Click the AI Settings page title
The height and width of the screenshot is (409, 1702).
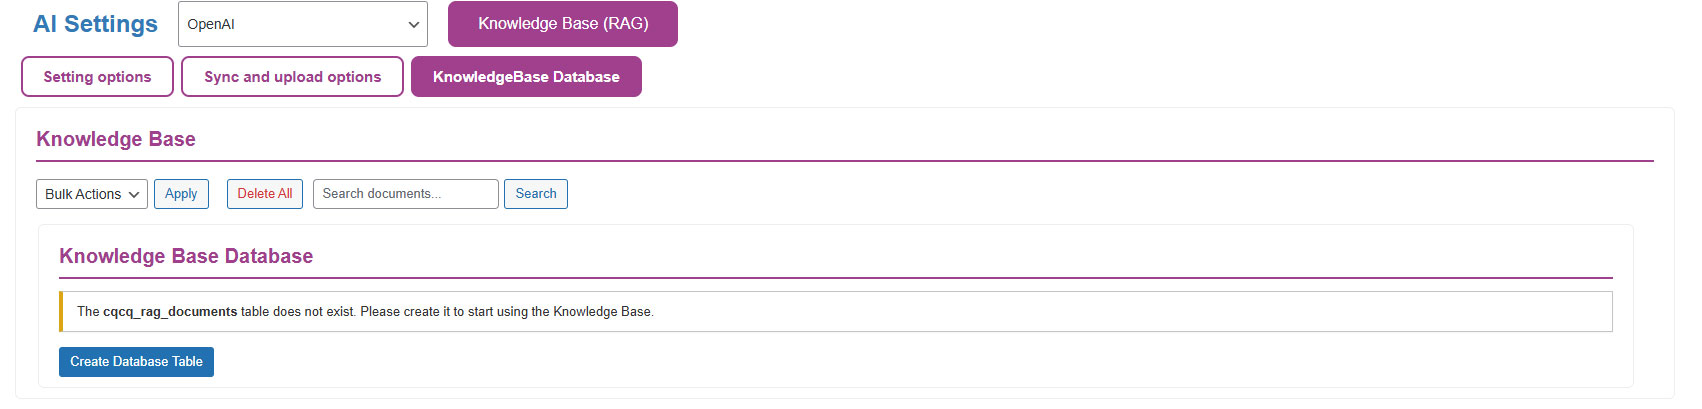[x=95, y=24]
